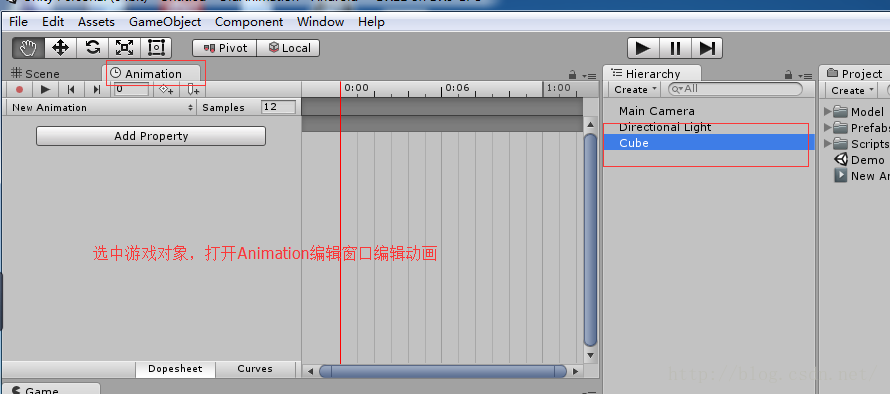The height and width of the screenshot is (394, 890).
Task: Step one frame forward
Action: [x=707, y=48]
